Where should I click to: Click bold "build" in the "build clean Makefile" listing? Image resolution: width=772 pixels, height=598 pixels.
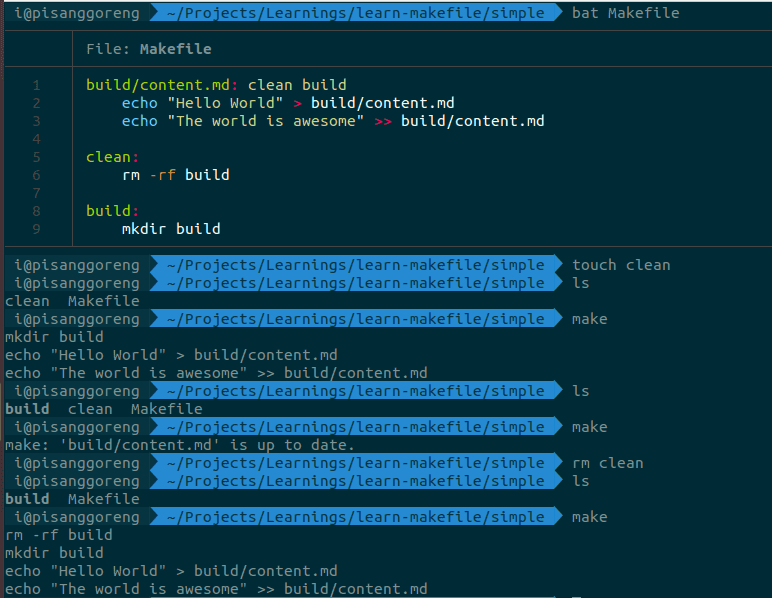pyautogui.click(x=27, y=409)
